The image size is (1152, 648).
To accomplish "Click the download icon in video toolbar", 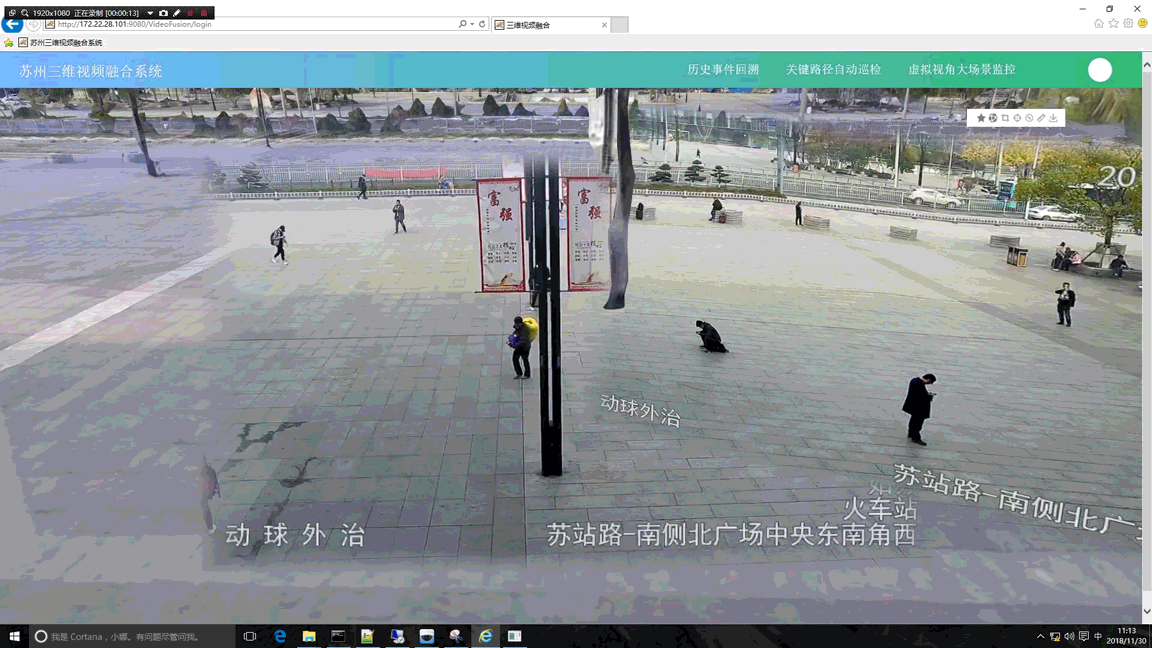I will [x=1053, y=118].
